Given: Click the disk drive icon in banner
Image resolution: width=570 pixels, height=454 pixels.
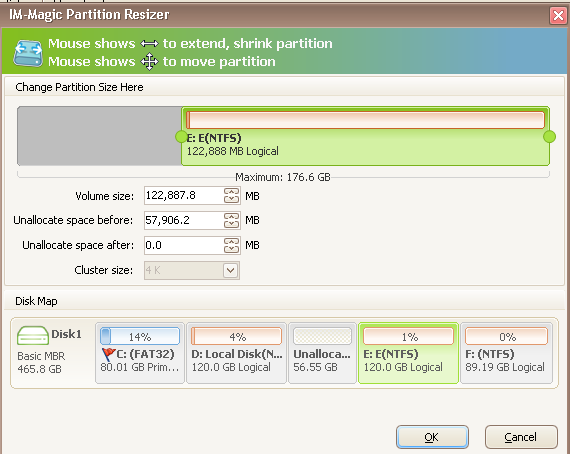Looking at the screenshot, I should point(28,53).
